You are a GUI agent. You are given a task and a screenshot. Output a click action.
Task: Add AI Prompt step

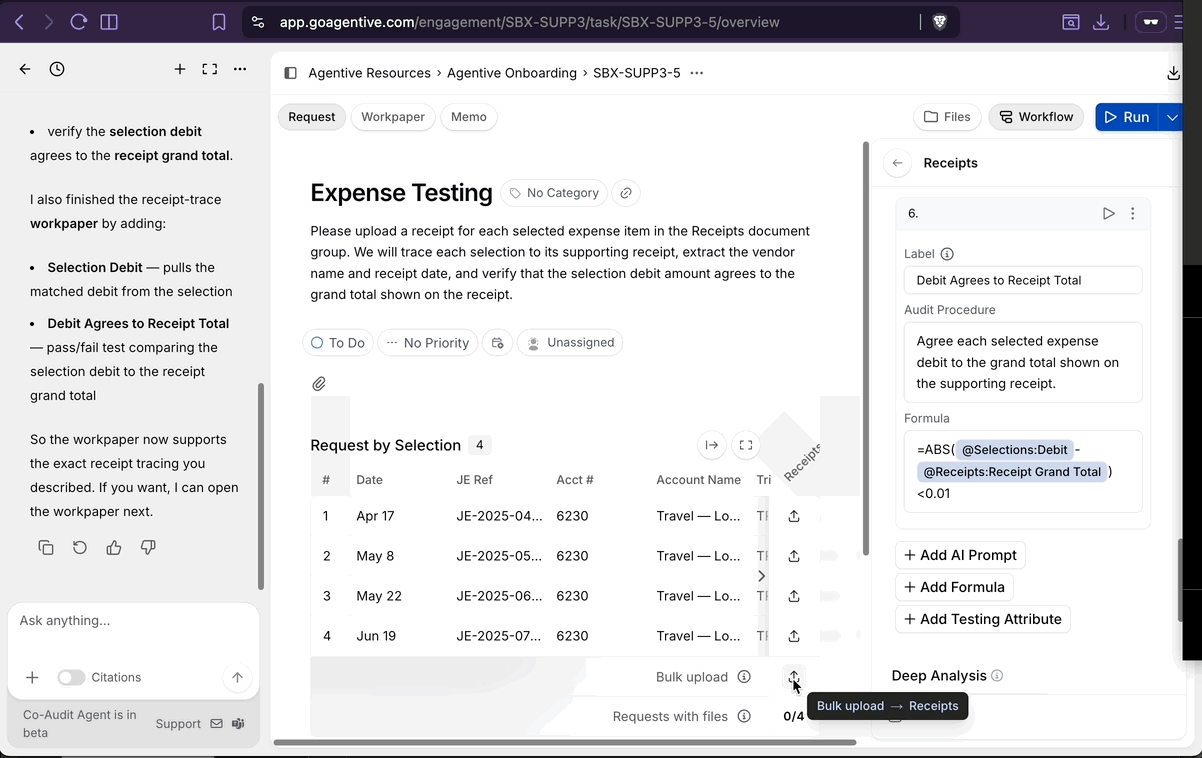click(960, 555)
